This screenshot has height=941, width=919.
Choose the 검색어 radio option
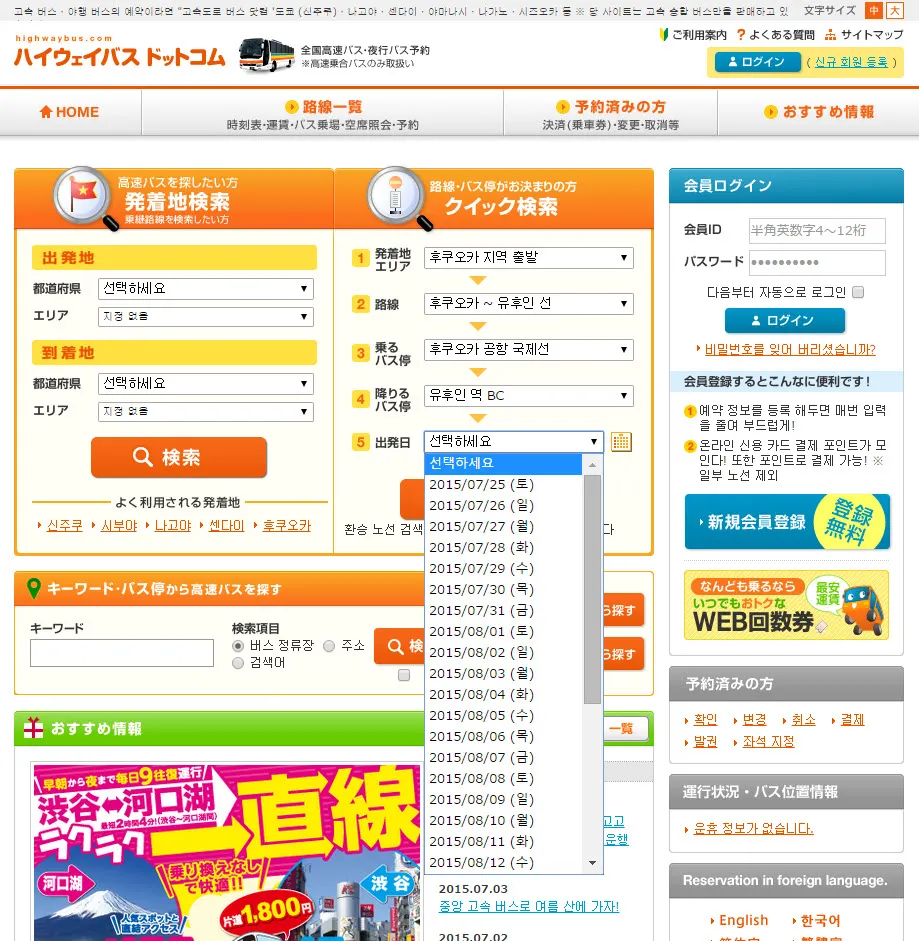click(x=238, y=663)
